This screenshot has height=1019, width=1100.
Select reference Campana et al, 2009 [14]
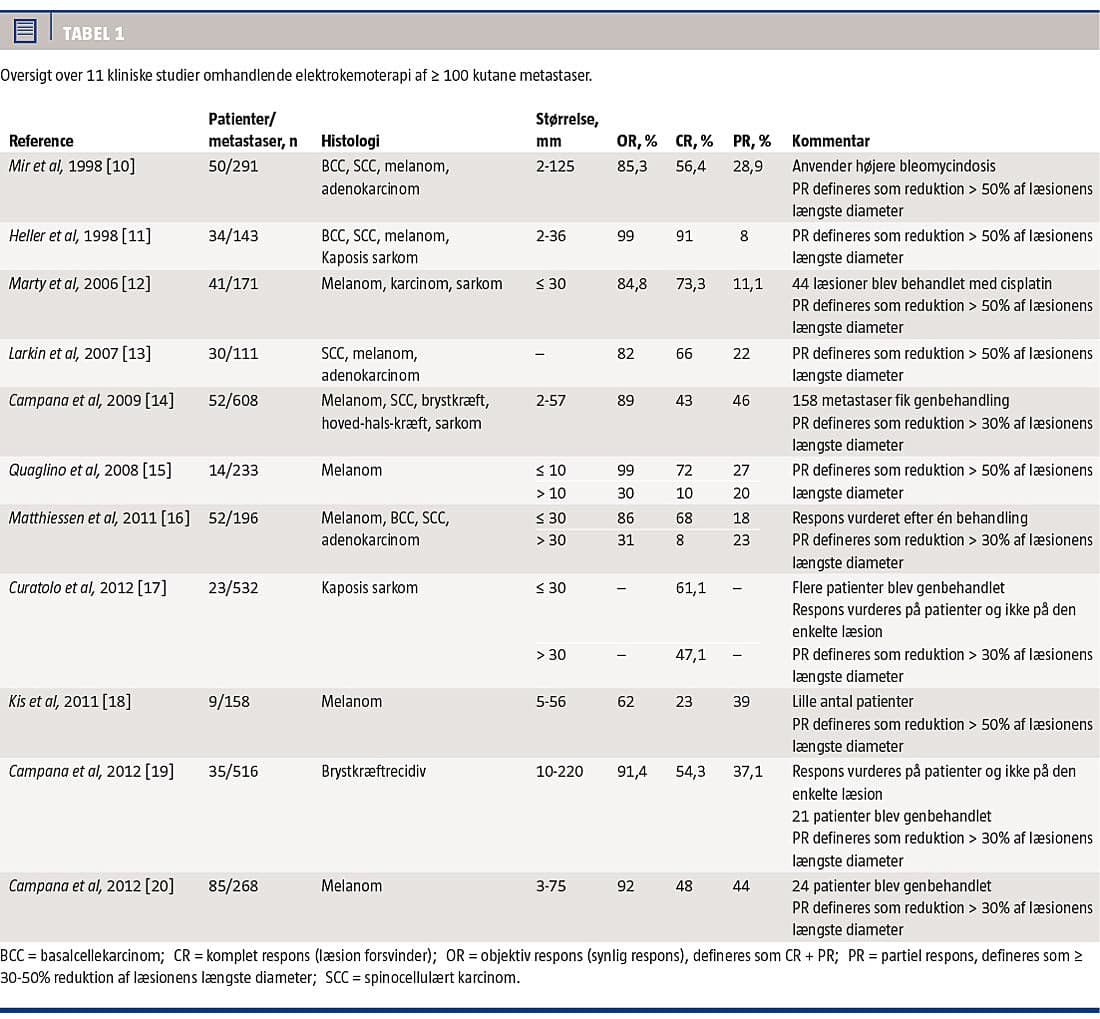[x=91, y=400]
